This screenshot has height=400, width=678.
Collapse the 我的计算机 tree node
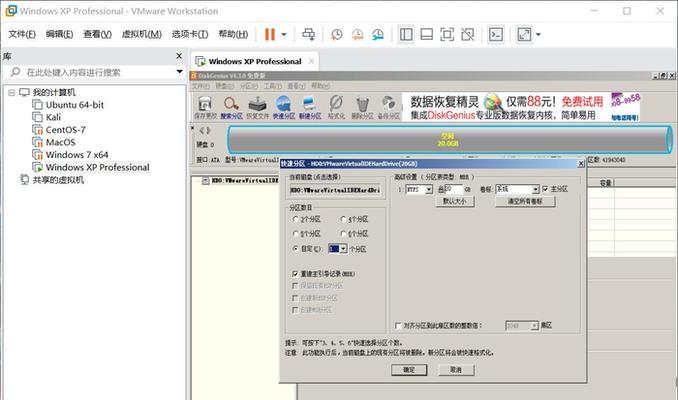(12, 93)
